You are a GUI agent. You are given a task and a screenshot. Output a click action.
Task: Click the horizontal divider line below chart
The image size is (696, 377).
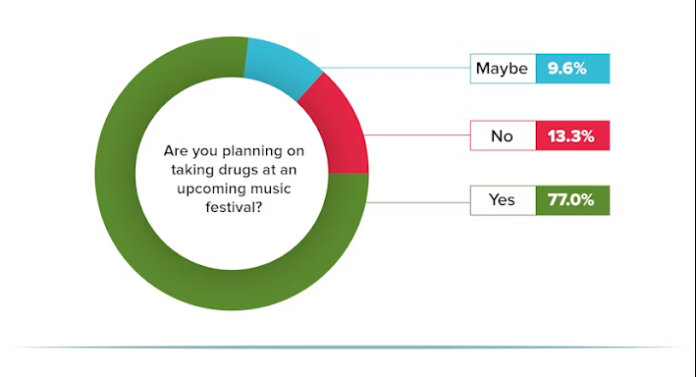pyautogui.click(x=346, y=347)
